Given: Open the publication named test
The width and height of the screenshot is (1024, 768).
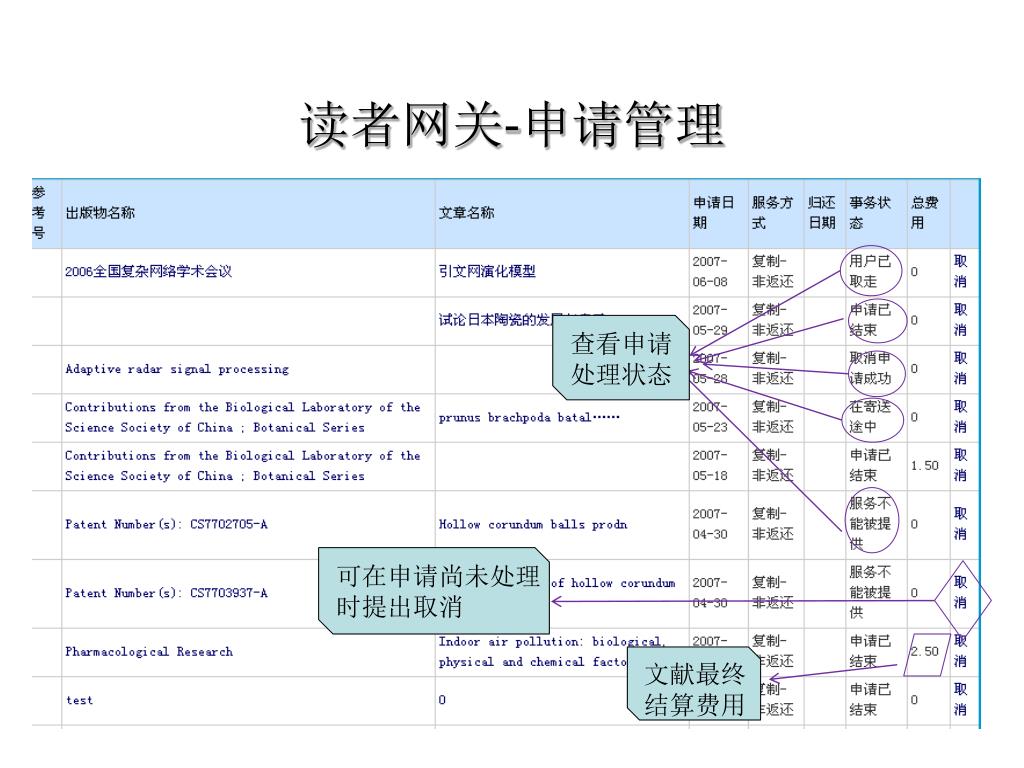Looking at the screenshot, I should [x=79, y=700].
